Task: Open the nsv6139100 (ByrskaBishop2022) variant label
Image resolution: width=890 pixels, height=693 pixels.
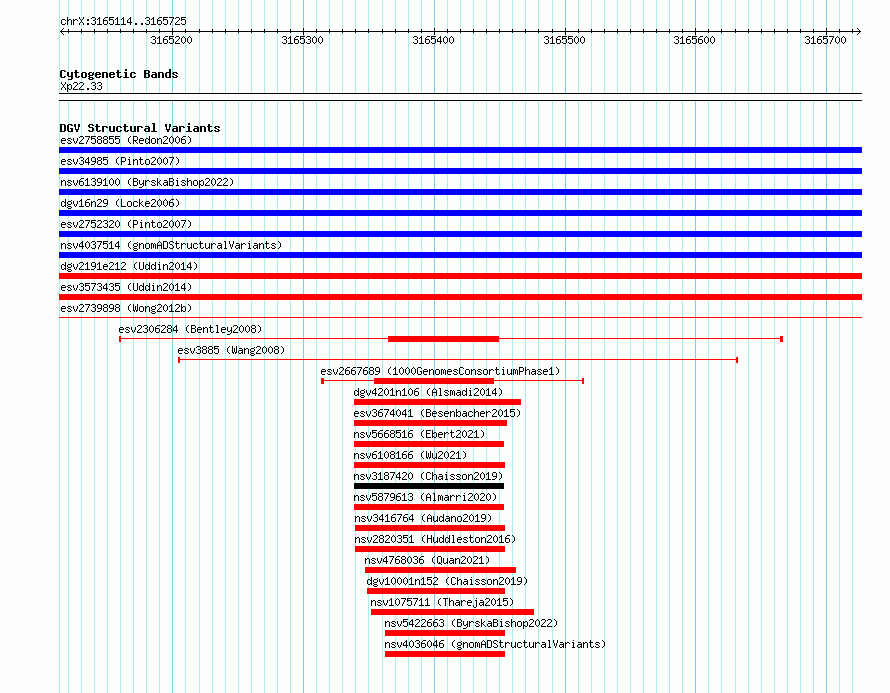Action: 147,182
